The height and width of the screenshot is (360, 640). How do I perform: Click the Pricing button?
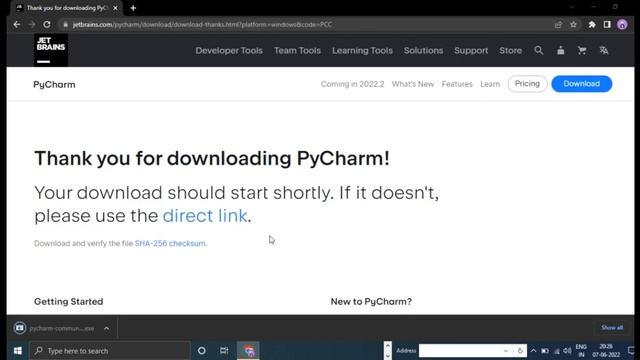tap(527, 84)
